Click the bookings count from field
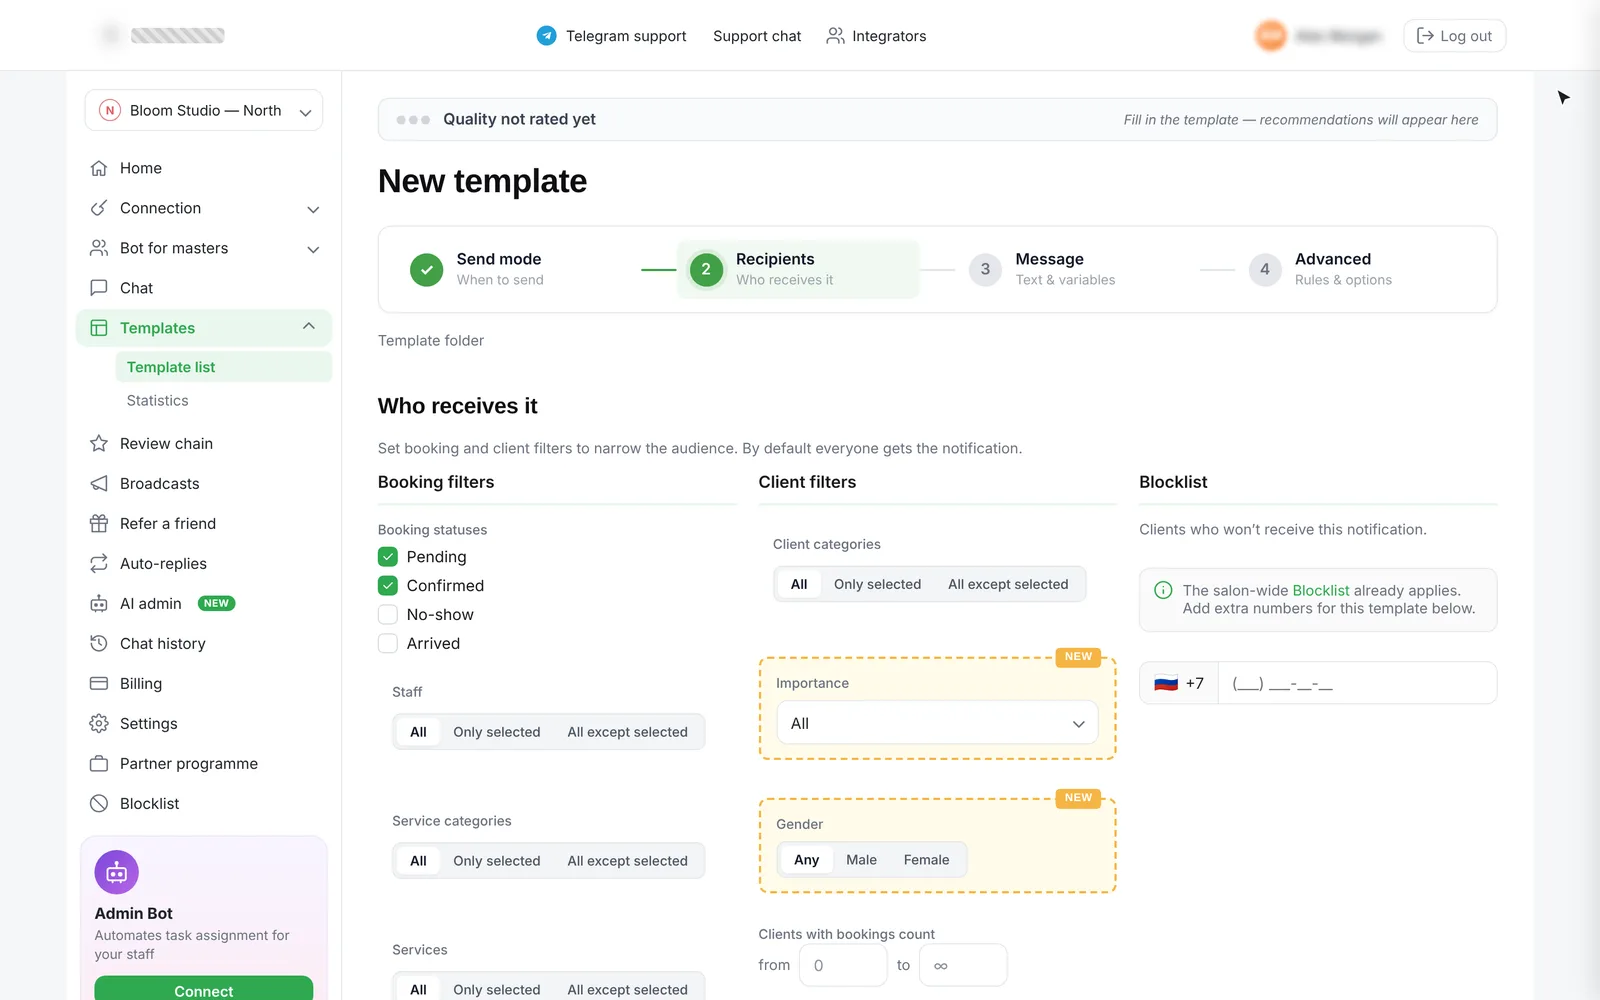1600x1000 pixels. point(843,965)
